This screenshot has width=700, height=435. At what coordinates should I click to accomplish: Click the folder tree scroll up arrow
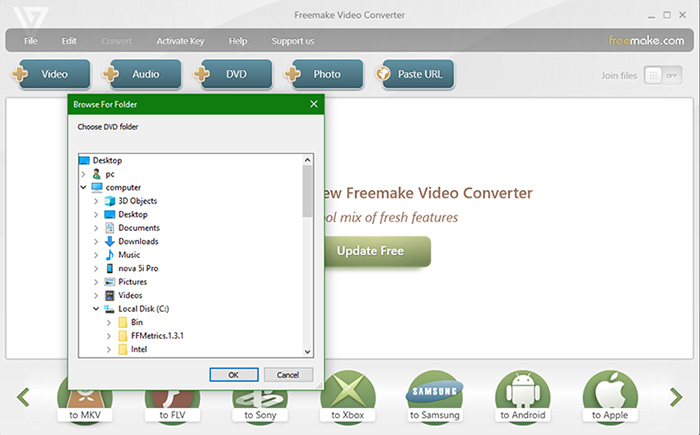(x=307, y=160)
